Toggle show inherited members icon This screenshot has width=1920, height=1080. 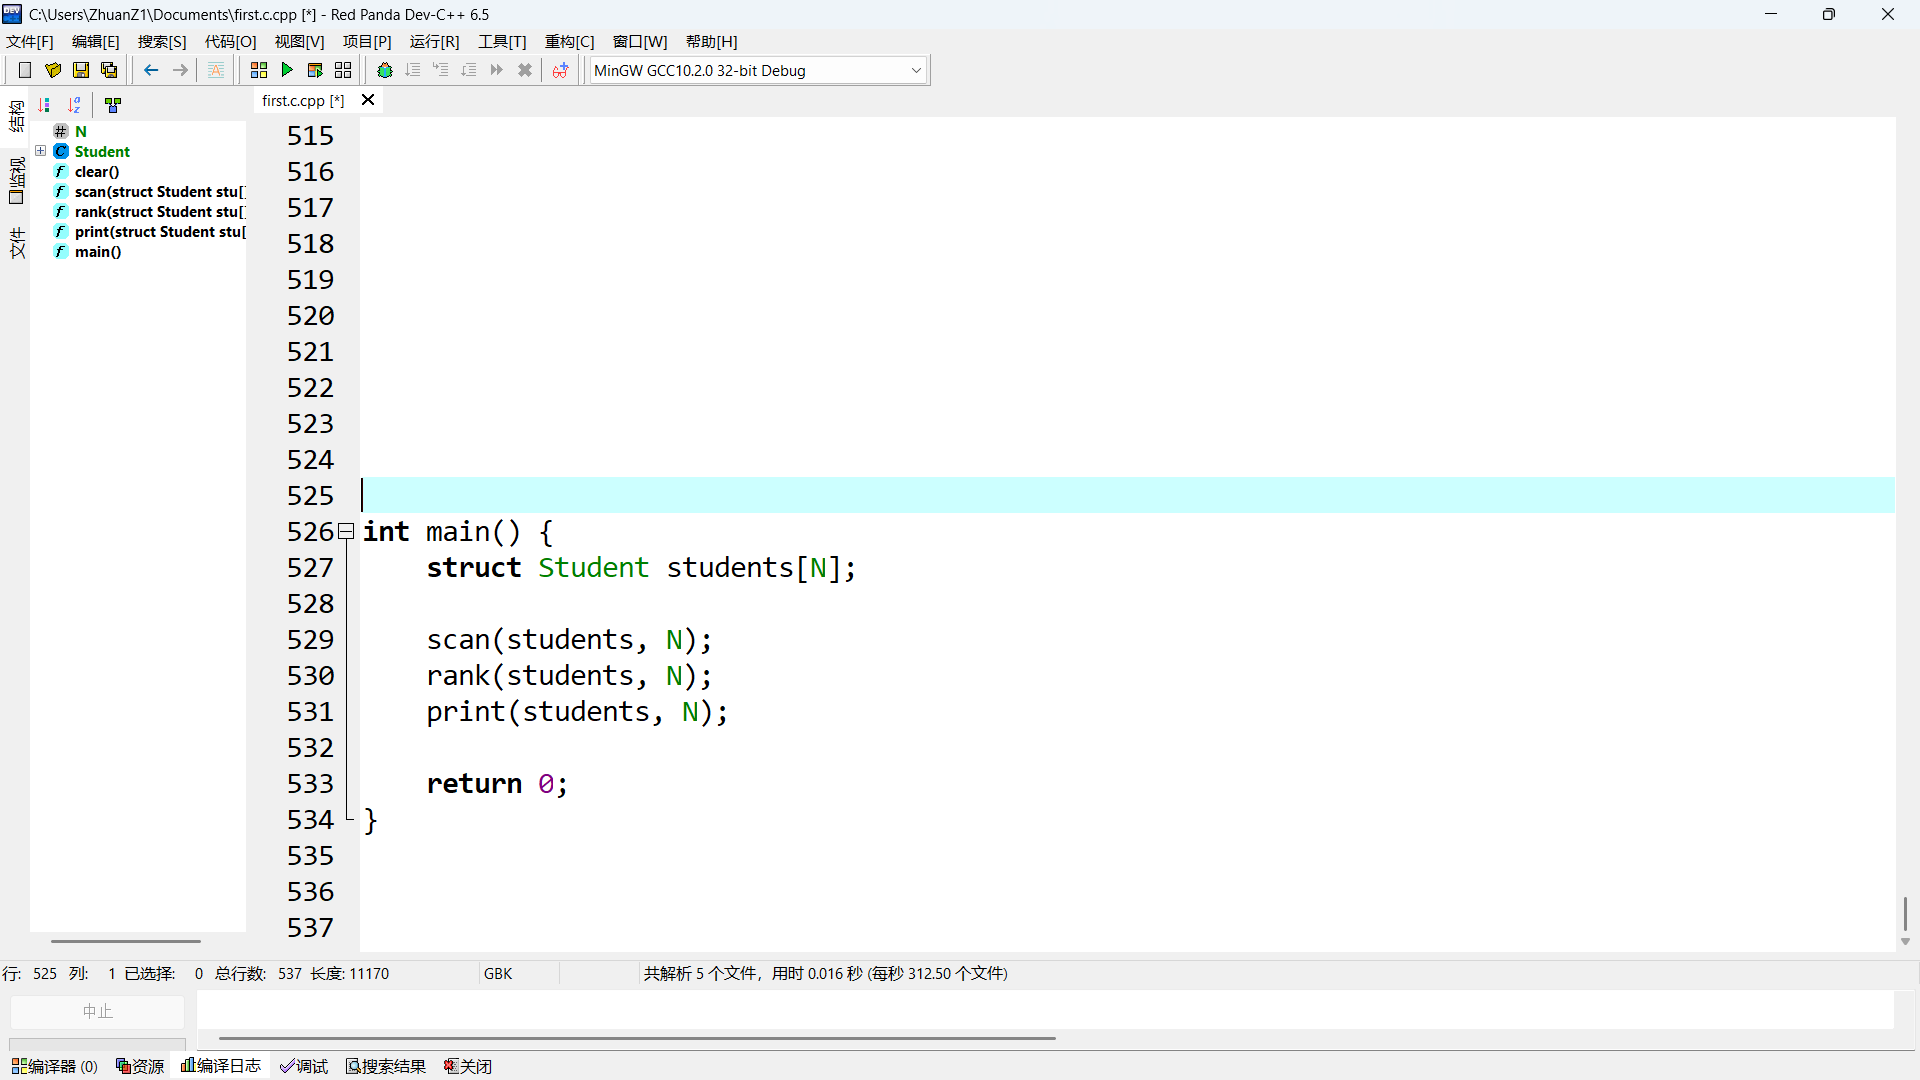(x=113, y=105)
